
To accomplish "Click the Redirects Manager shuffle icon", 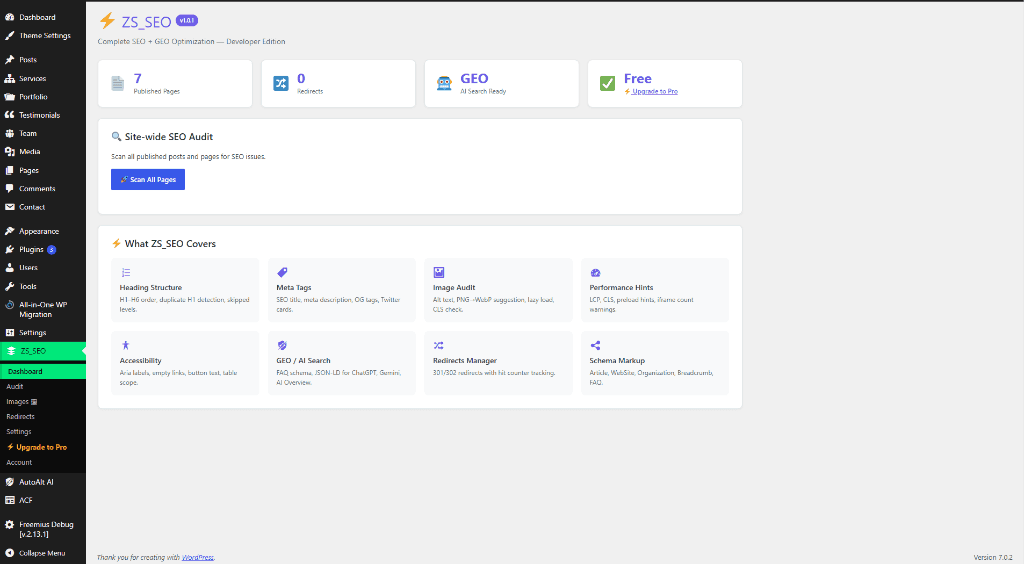I will (x=439, y=345).
